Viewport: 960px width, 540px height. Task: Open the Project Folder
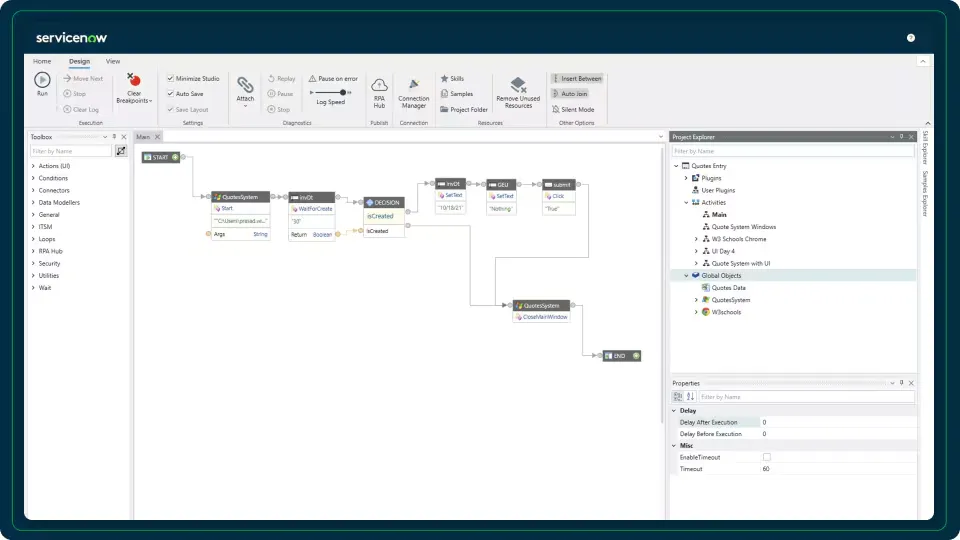(464, 110)
